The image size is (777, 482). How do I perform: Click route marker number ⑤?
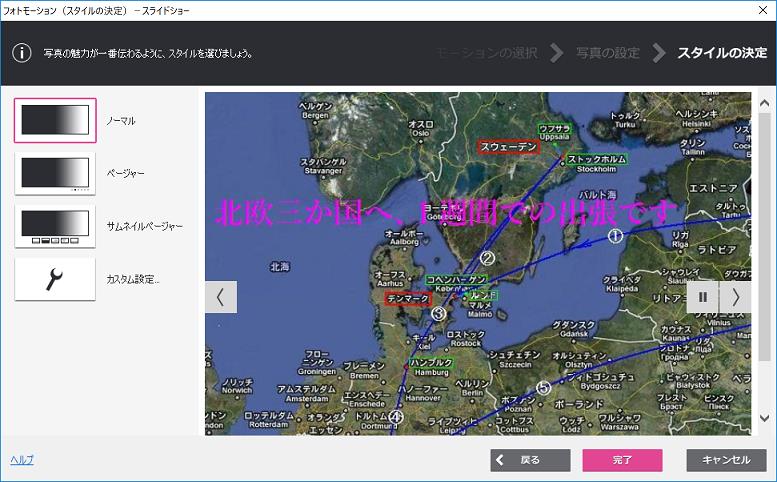(544, 387)
